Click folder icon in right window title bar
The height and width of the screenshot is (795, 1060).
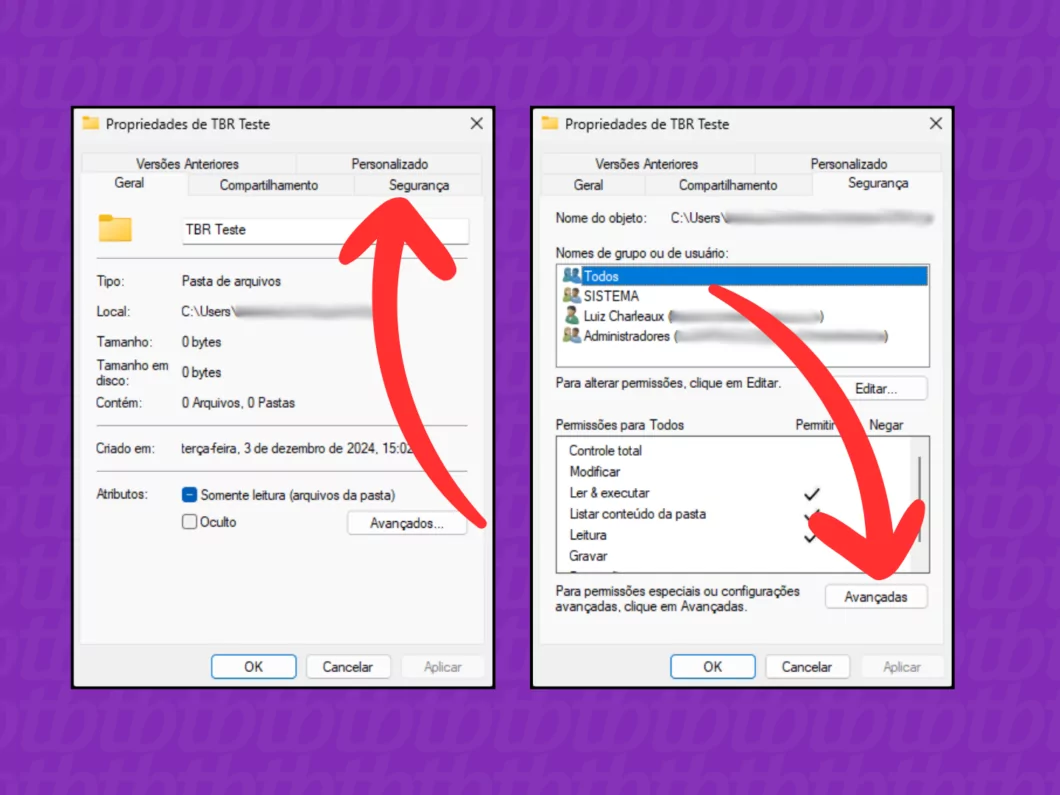(x=550, y=123)
